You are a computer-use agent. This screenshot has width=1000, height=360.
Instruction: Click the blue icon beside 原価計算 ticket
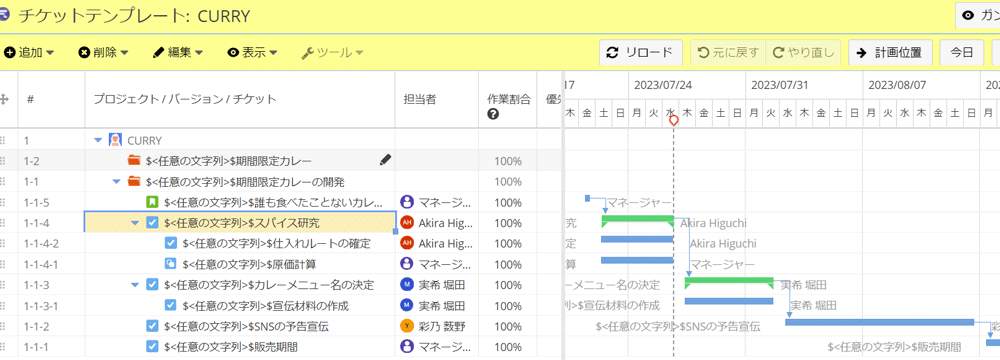coord(171,264)
